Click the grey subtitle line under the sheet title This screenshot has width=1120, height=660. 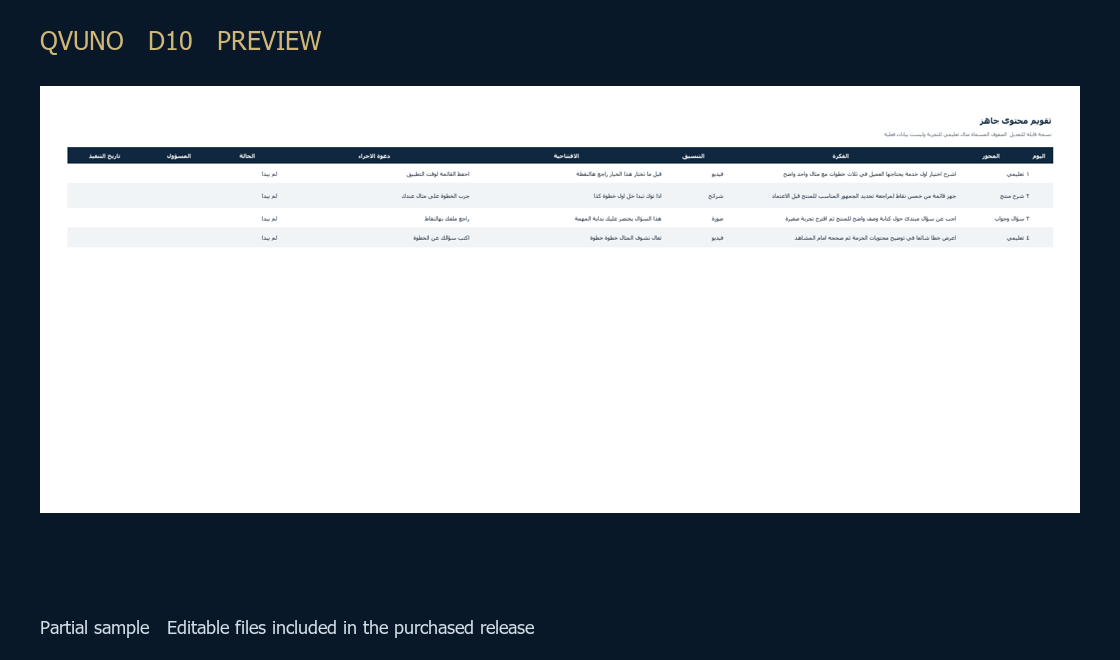pos(967,134)
